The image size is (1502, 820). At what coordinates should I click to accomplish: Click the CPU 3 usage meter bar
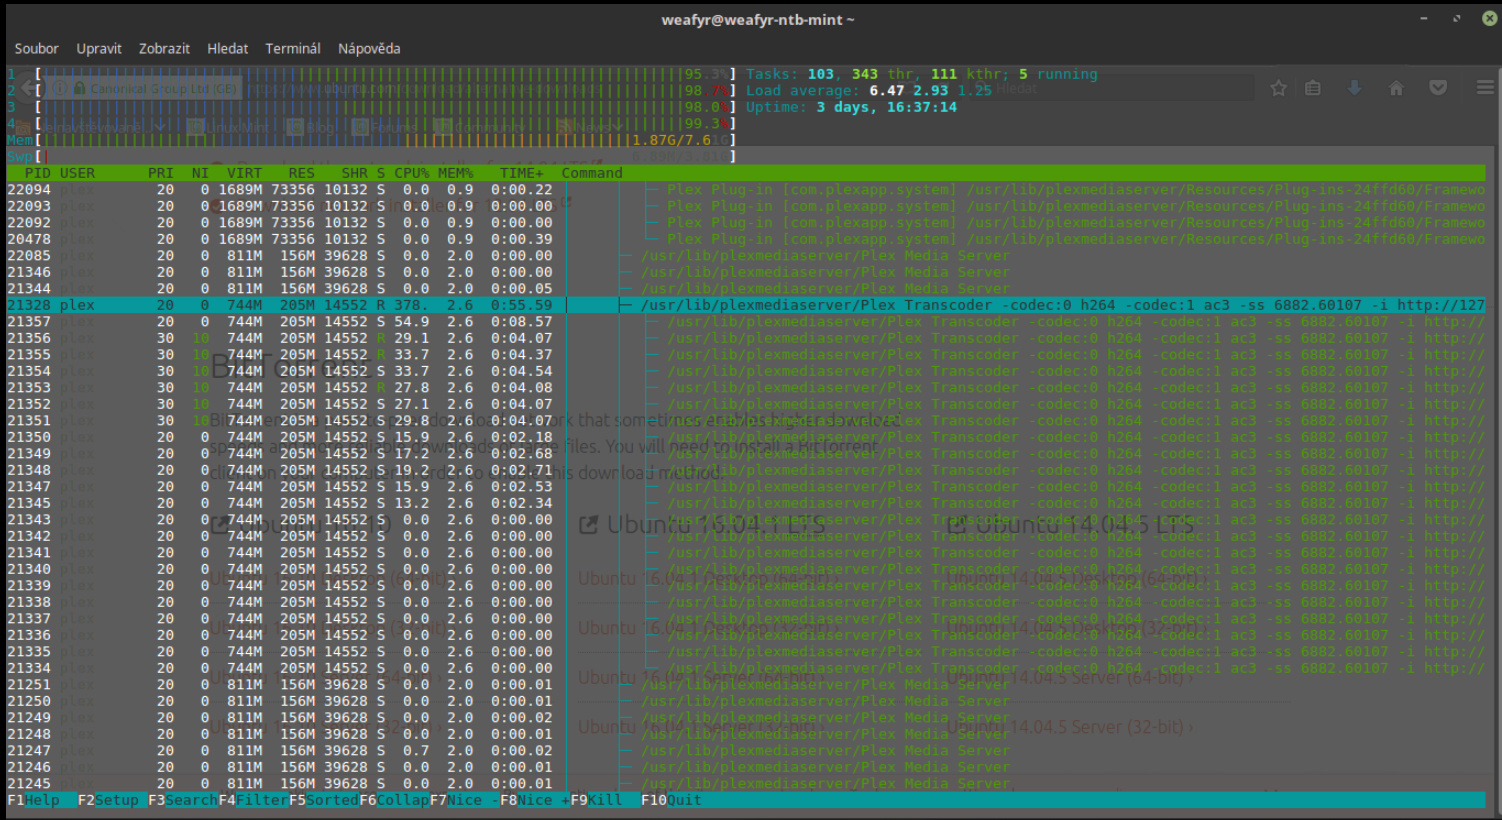click(x=385, y=107)
